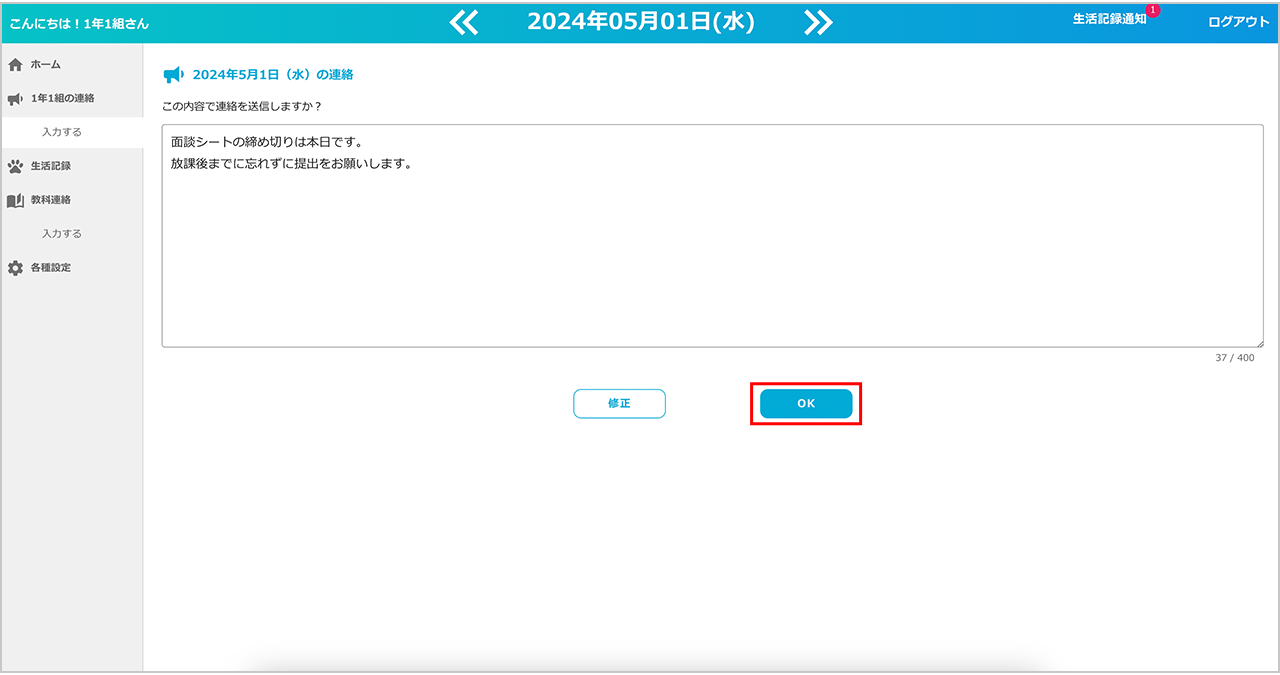Open 入力する under 1年1組の連絡
Screen dimensions: 1280x675
tap(62, 132)
